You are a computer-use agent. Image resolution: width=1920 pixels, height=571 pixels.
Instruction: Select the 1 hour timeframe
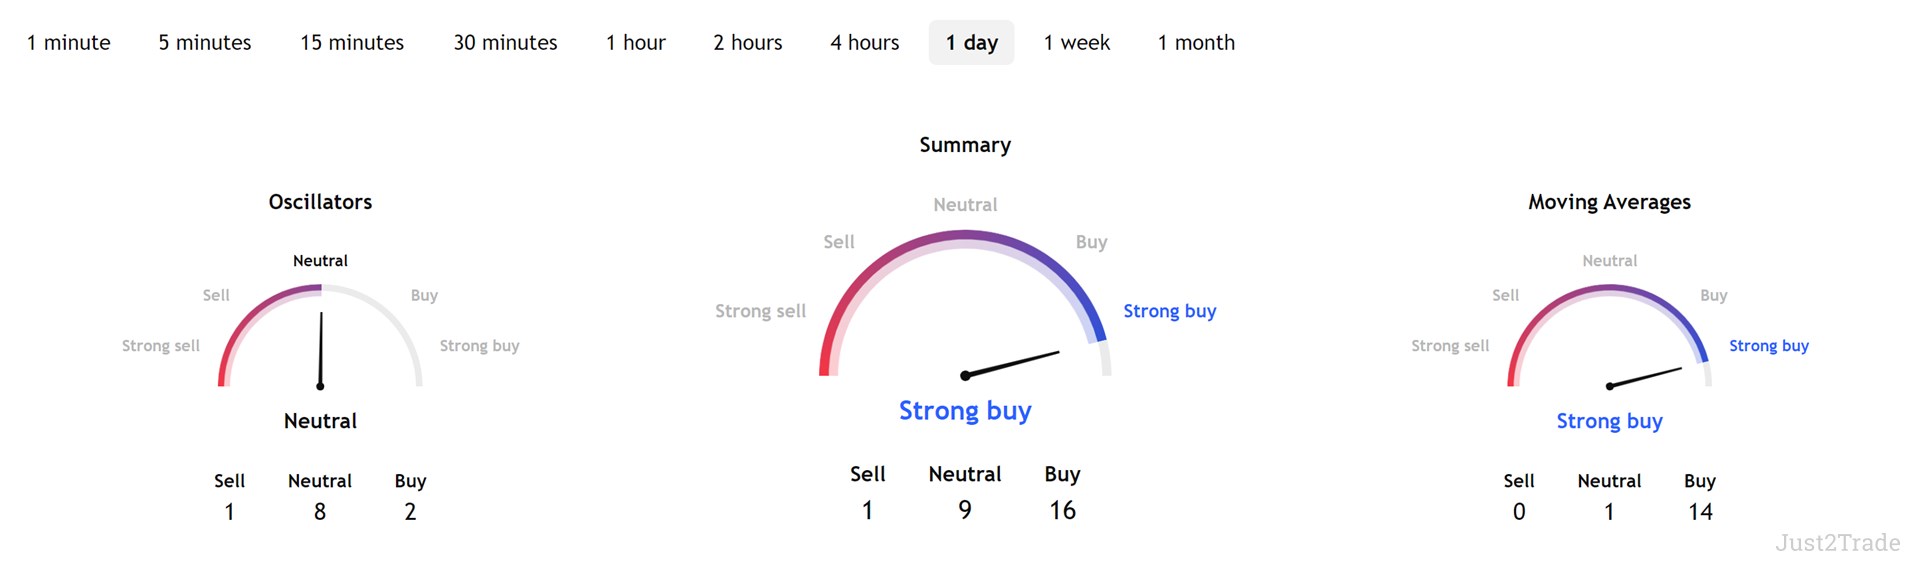point(636,43)
